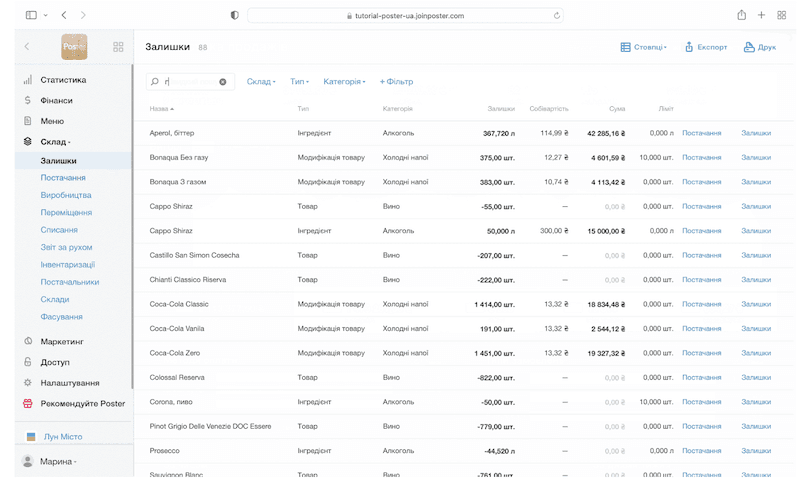Click the Фінанси dollar icon

click(x=28, y=101)
